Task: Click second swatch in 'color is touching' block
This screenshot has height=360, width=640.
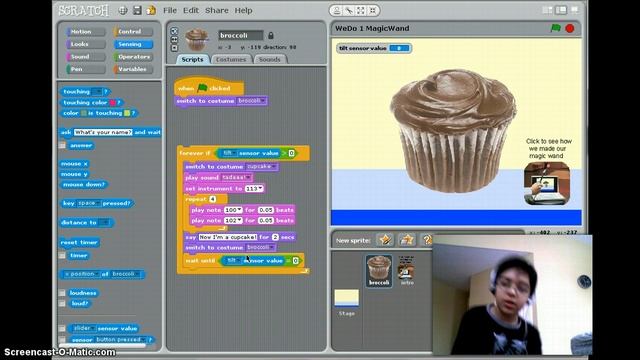Action: tap(127, 113)
